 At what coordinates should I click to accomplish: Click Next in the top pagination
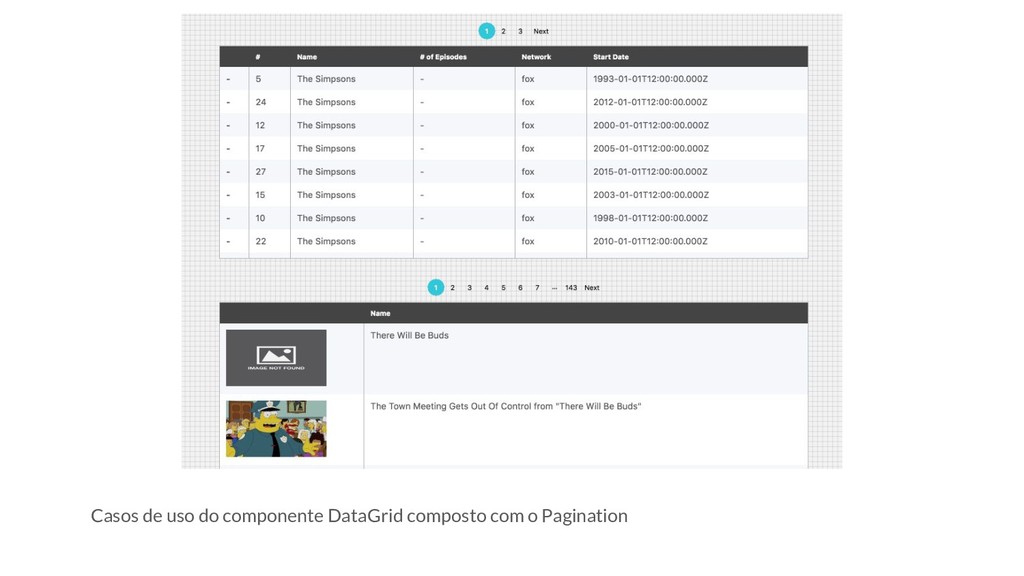pyautogui.click(x=541, y=31)
